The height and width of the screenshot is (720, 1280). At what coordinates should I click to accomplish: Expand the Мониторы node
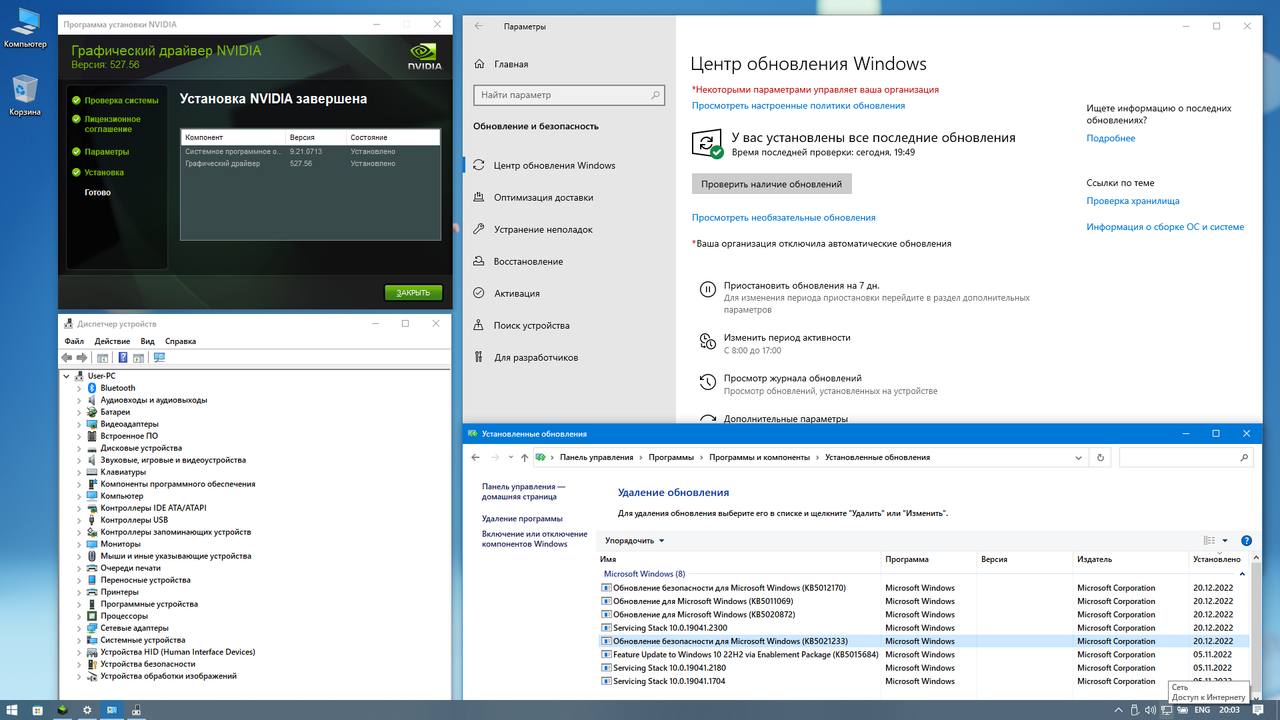[x=79, y=544]
